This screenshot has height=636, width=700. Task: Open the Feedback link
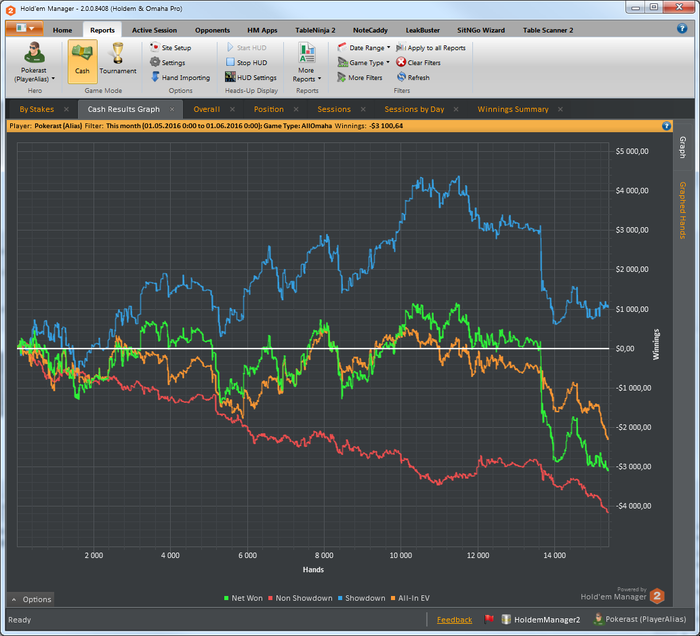point(454,620)
